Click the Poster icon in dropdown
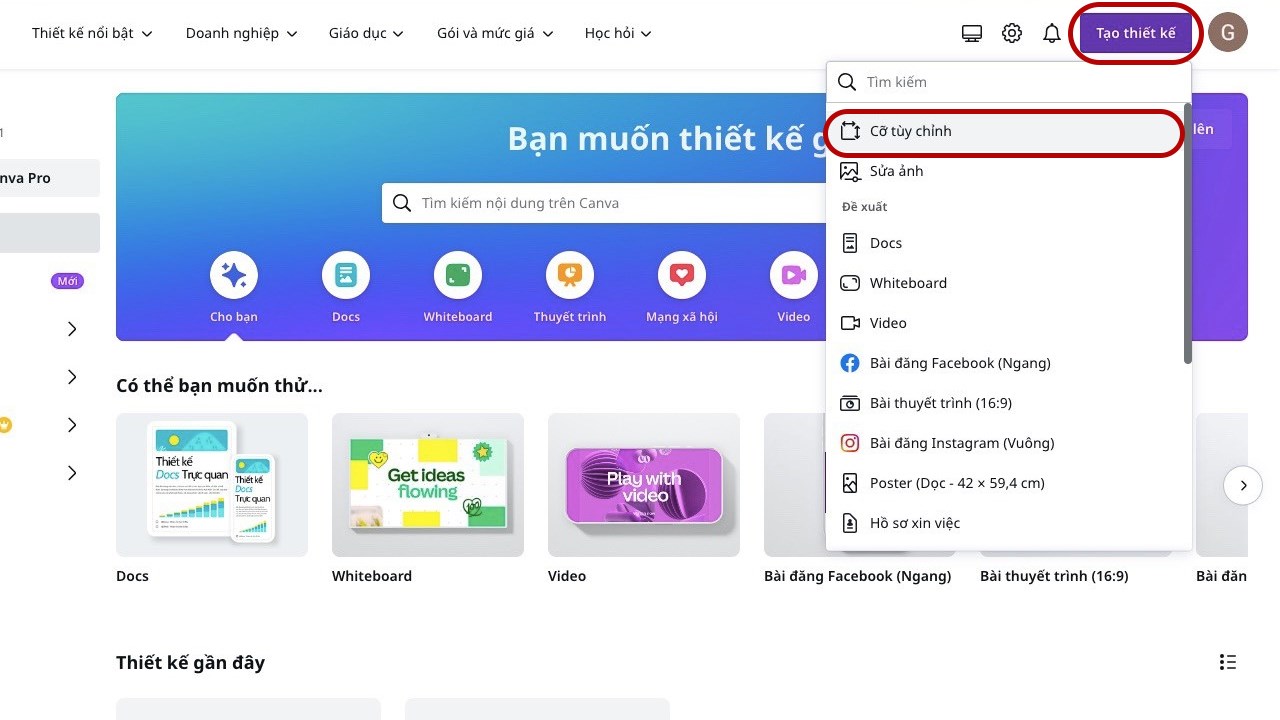 (850, 483)
